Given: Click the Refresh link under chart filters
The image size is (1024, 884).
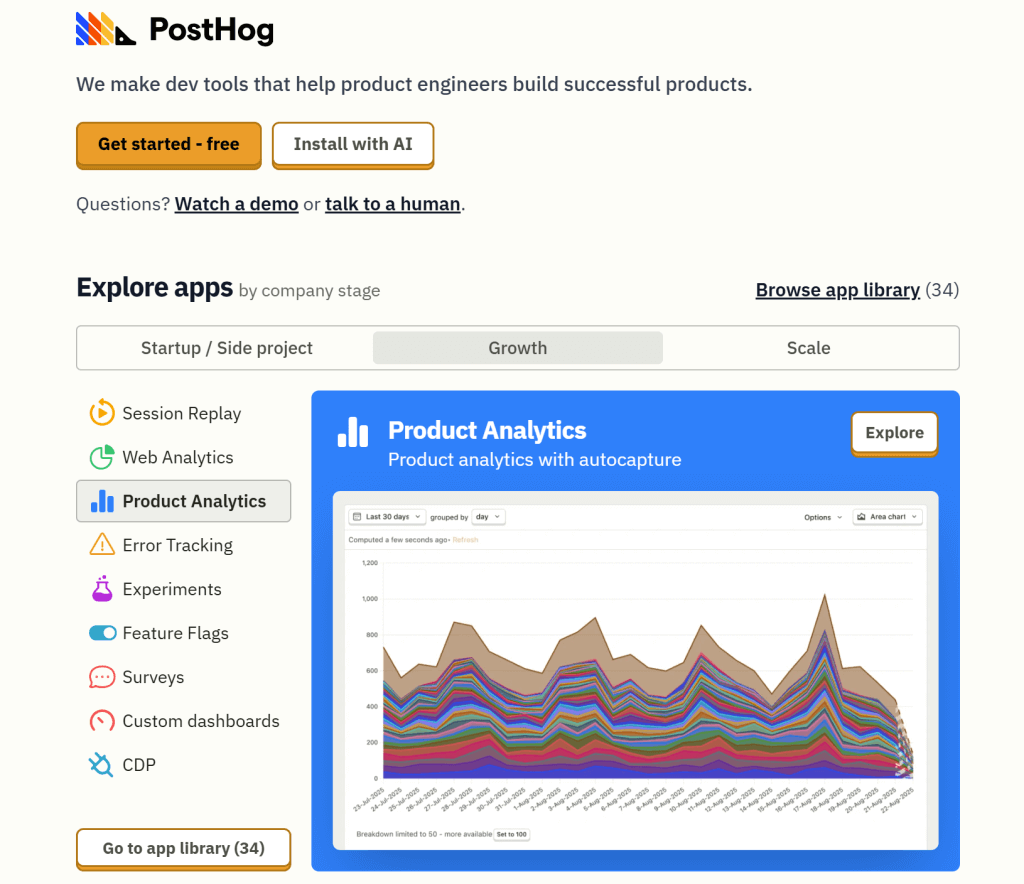Looking at the screenshot, I should coord(465,540).
